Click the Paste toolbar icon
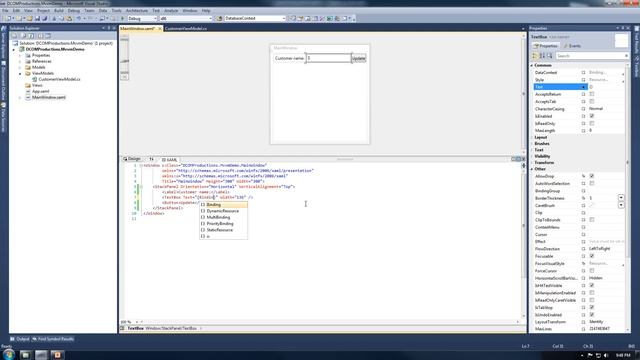This screenshot has height=360, width=640. (x=69, y=18)
